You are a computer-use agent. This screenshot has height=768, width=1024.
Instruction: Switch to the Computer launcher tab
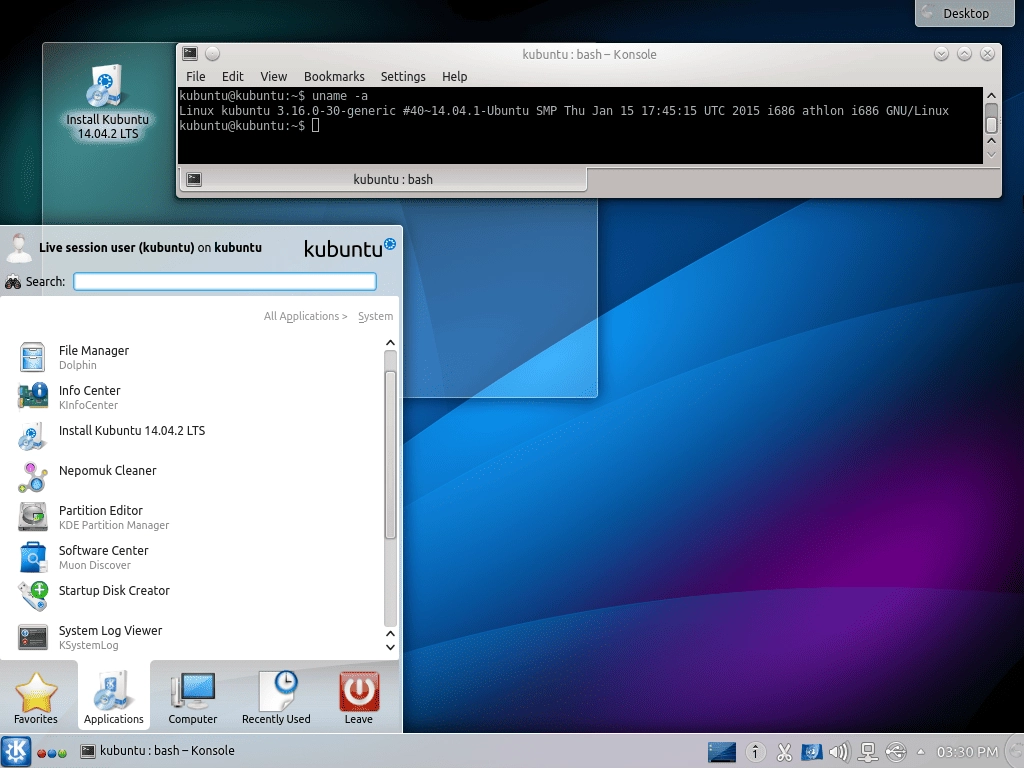tap(193, 696)
